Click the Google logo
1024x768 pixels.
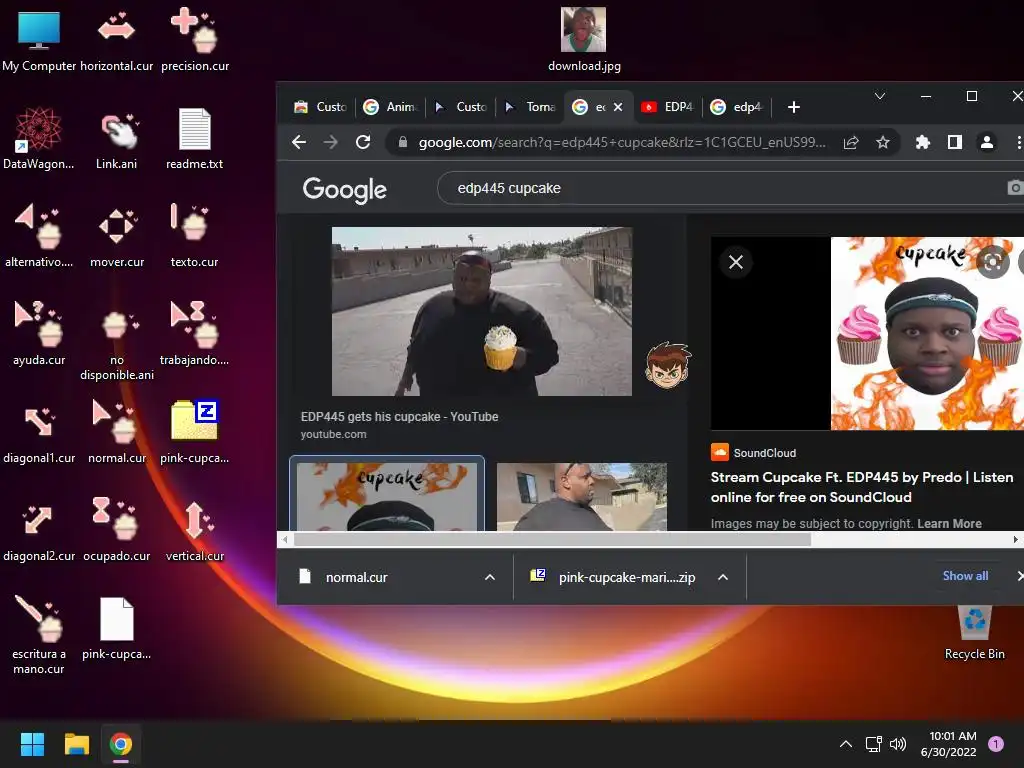click(345, 189)
